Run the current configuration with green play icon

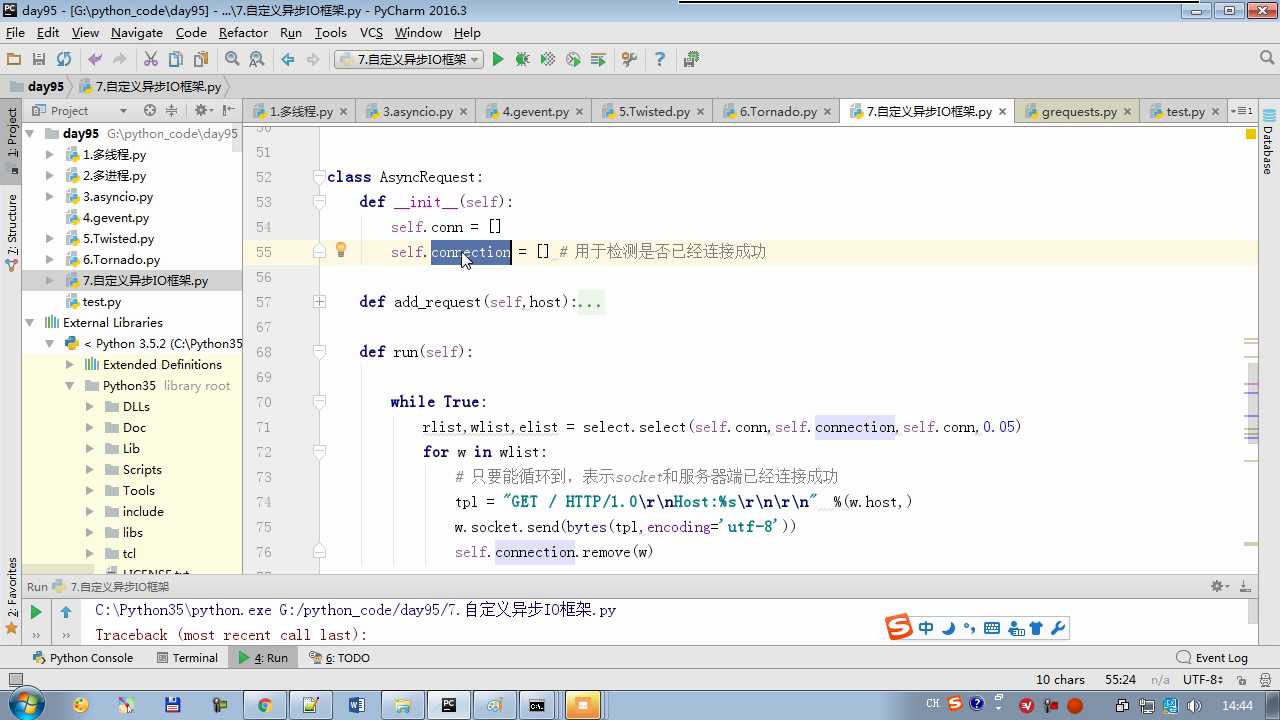coord(497,60)
